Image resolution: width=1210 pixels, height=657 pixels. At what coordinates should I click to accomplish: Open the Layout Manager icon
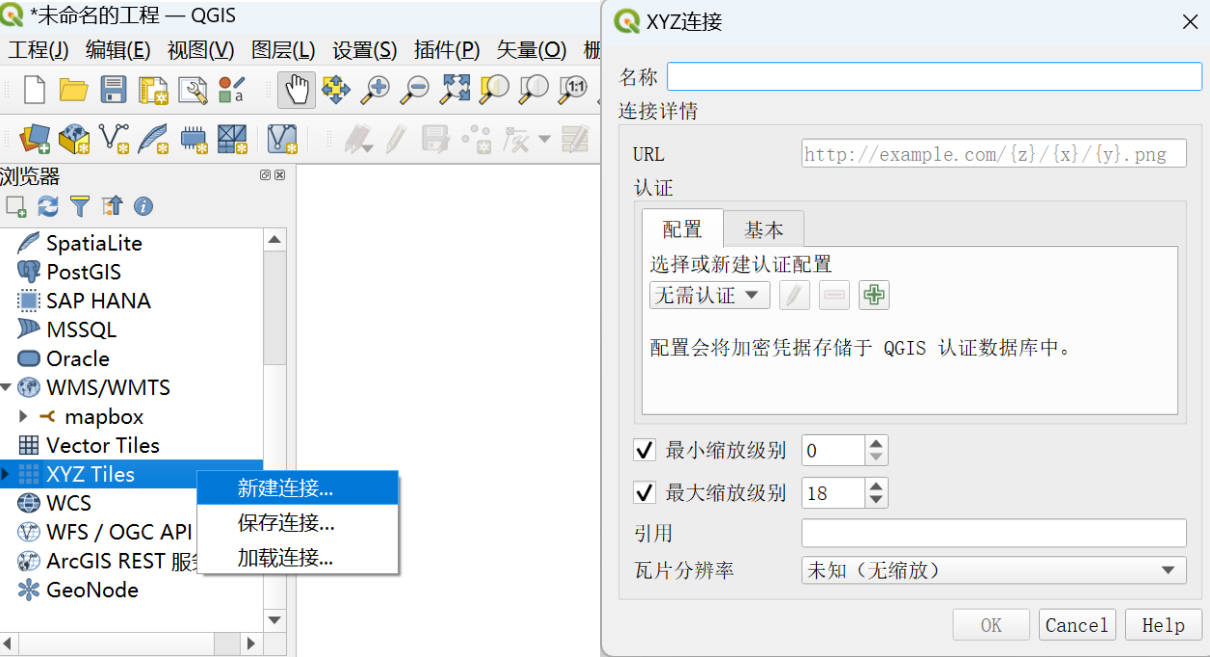192,90
